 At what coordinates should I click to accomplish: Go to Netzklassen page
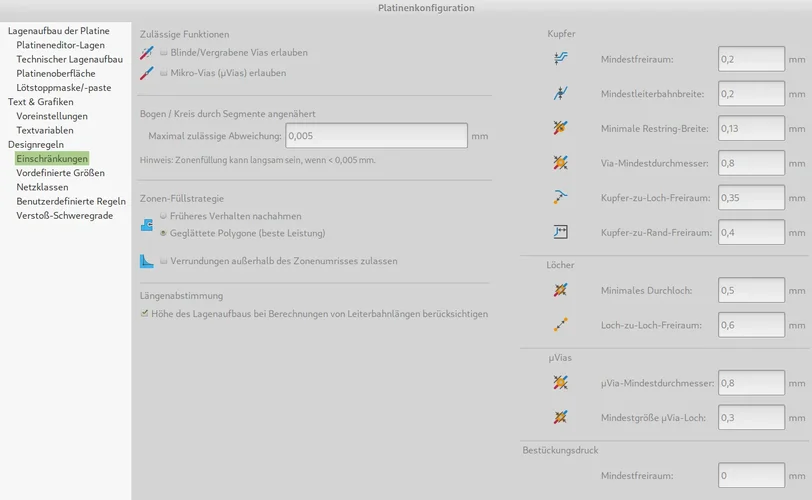coord(42,187)
